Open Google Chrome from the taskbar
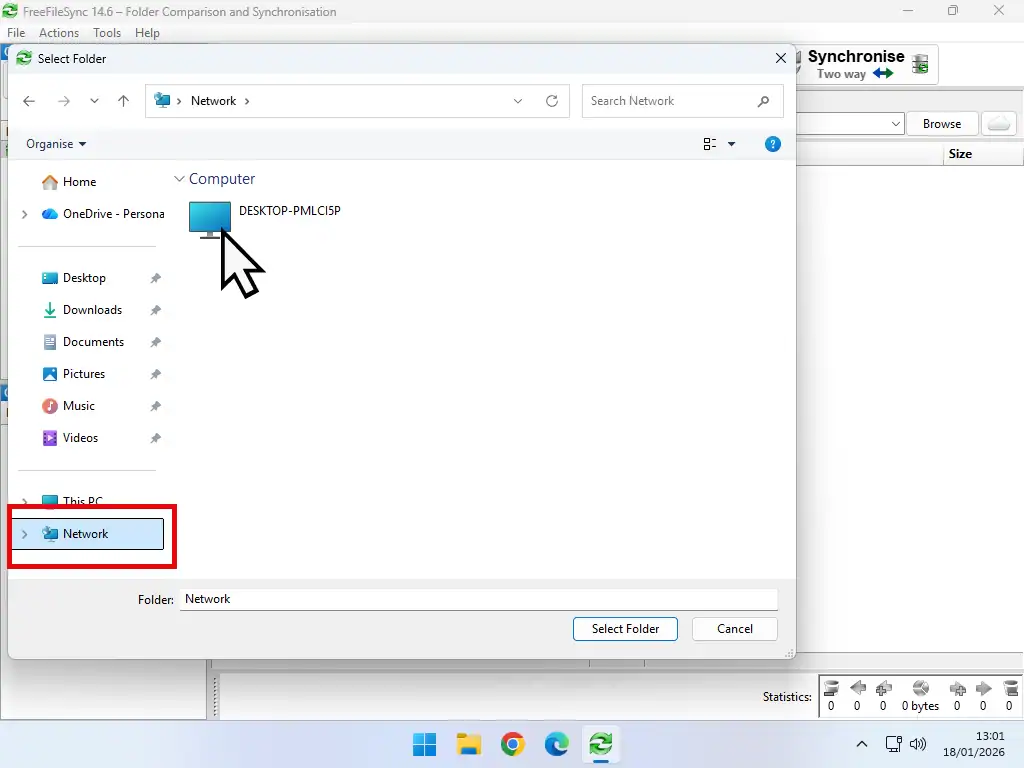The image size is (1024, 768). 512,744
